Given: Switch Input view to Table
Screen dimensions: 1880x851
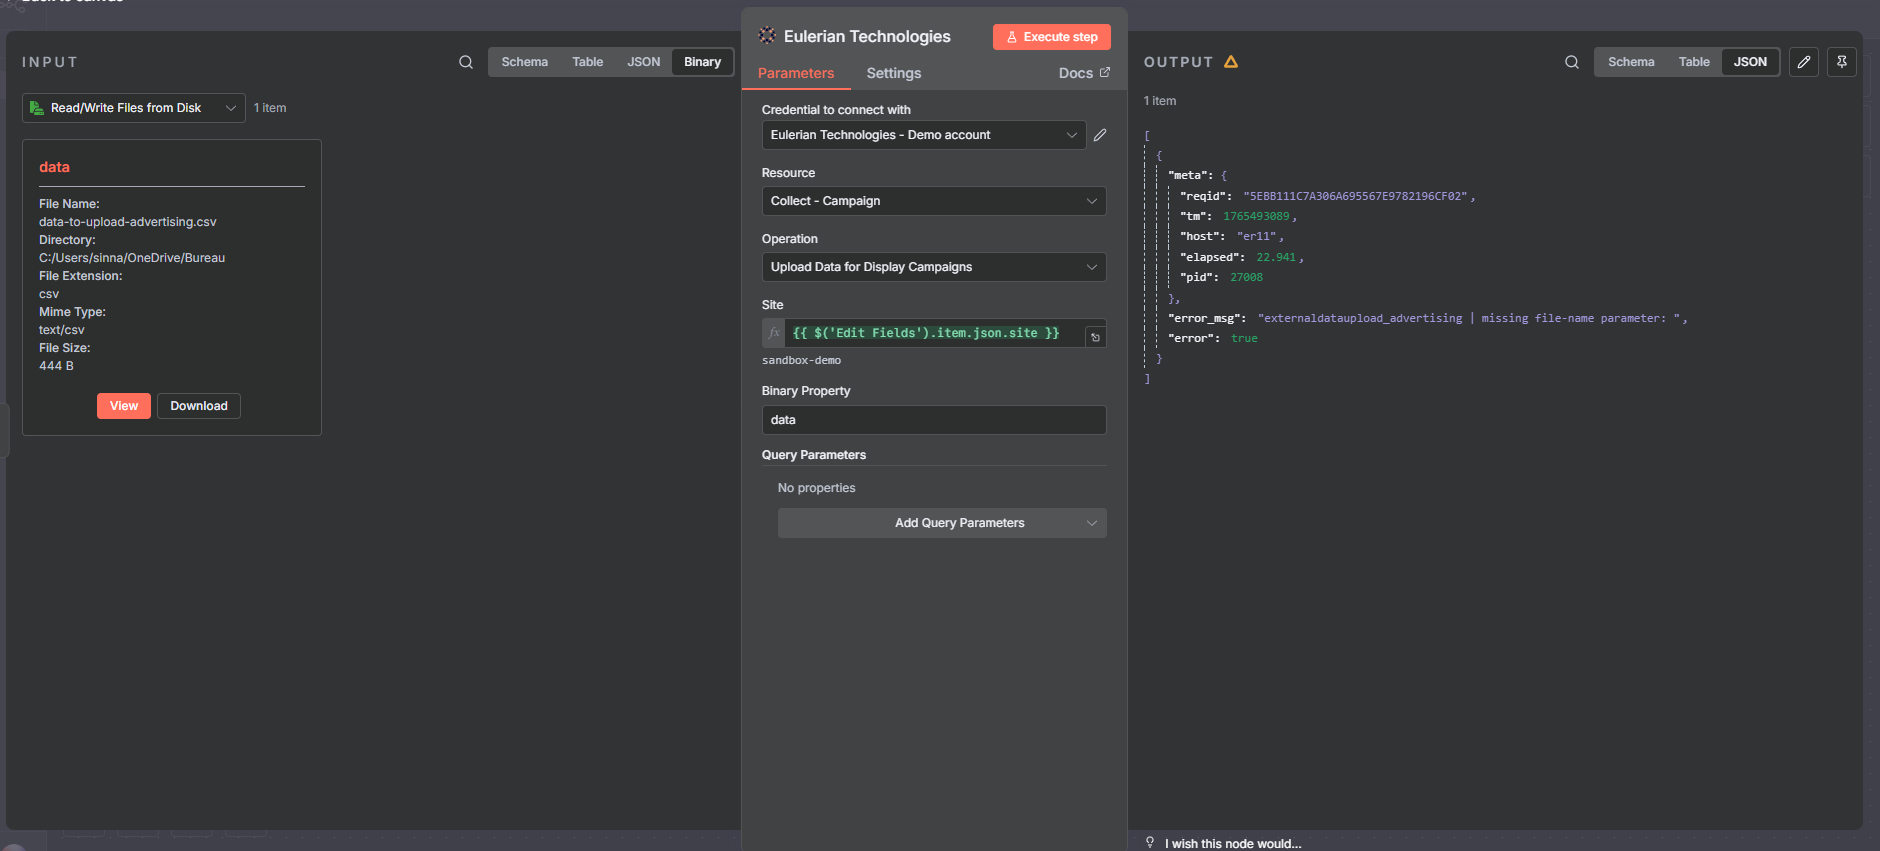Looking at the screenshot, I should pyautogui.click(x=587, y=62).
